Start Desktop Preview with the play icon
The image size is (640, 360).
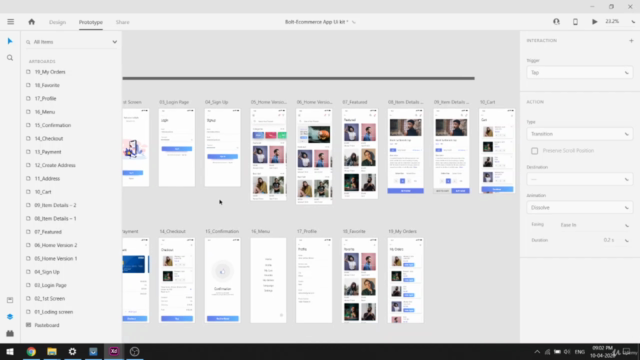594,22
